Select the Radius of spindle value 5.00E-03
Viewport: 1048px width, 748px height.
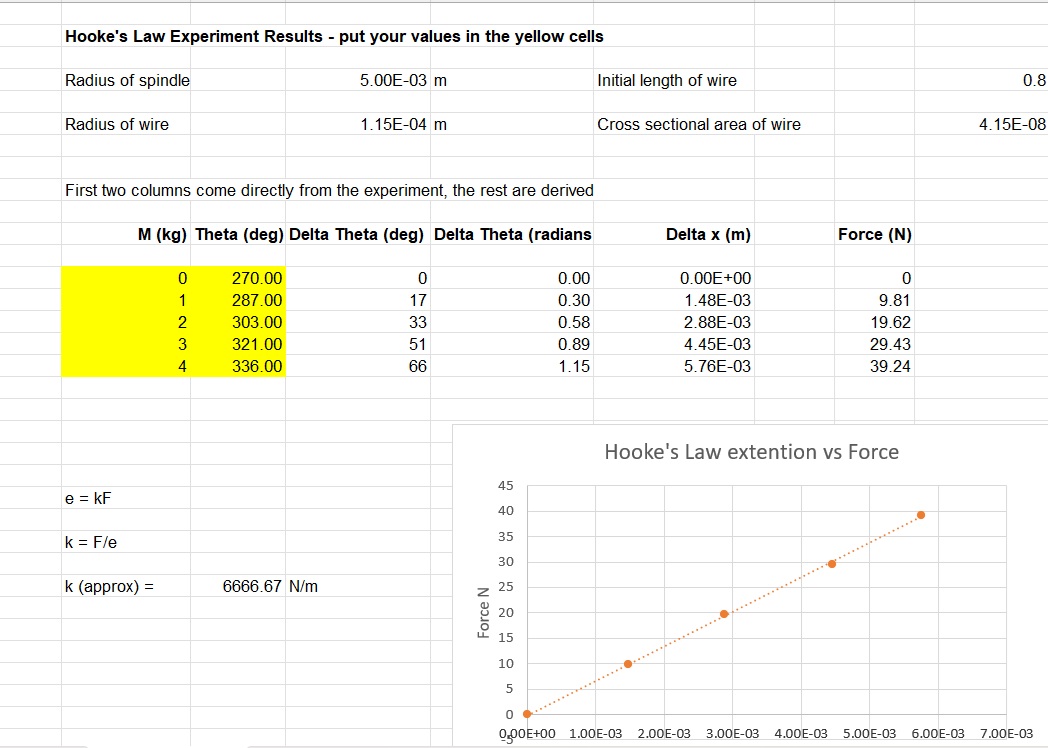tap(395, 81)
